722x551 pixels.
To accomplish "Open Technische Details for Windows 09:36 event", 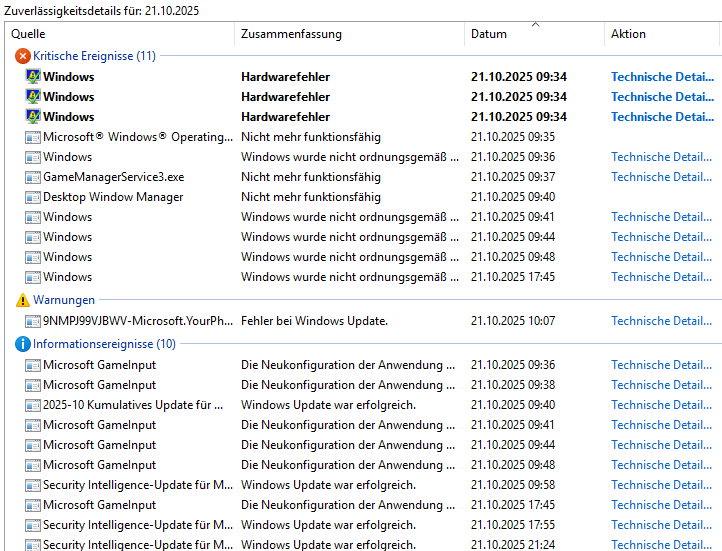I will (x=662, y=157).
